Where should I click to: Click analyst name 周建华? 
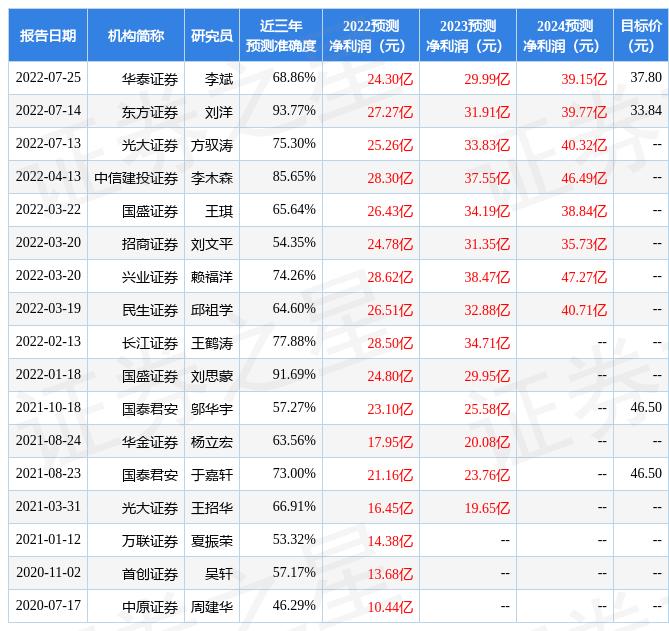(x=212, y=607)
